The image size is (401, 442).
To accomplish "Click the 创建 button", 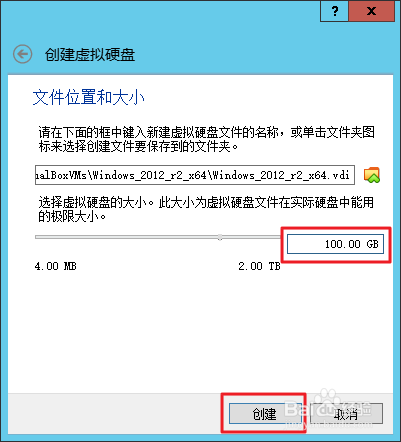I will pos(264,414).
